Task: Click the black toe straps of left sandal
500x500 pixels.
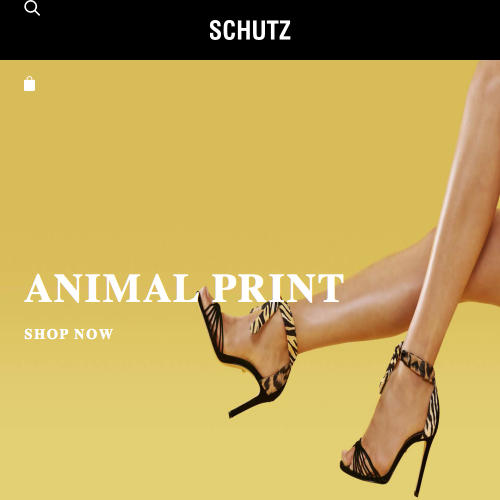Action: (210, 320)
